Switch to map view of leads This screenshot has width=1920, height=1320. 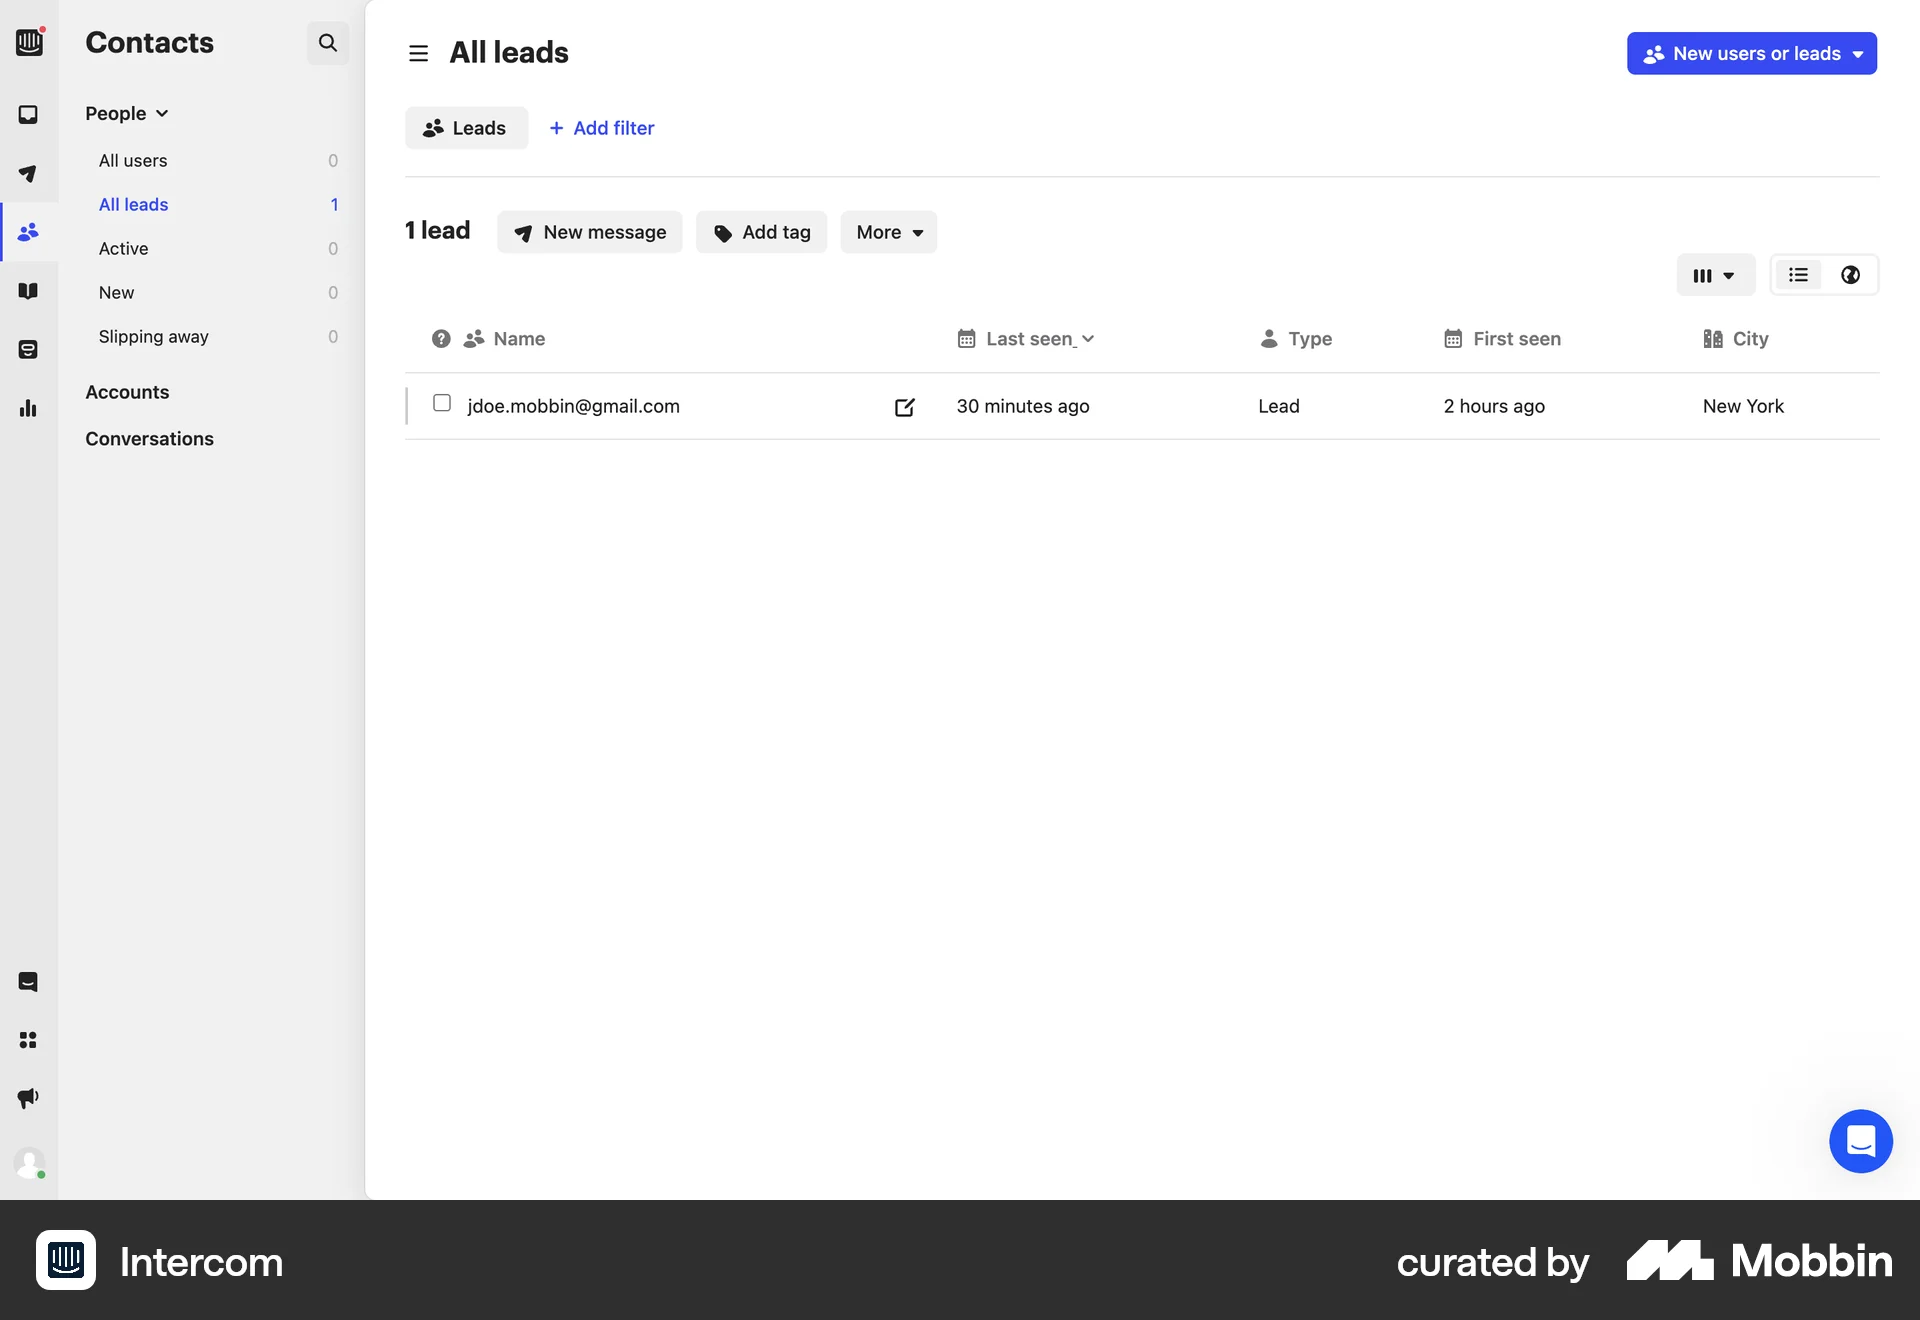coord(1849,274)
